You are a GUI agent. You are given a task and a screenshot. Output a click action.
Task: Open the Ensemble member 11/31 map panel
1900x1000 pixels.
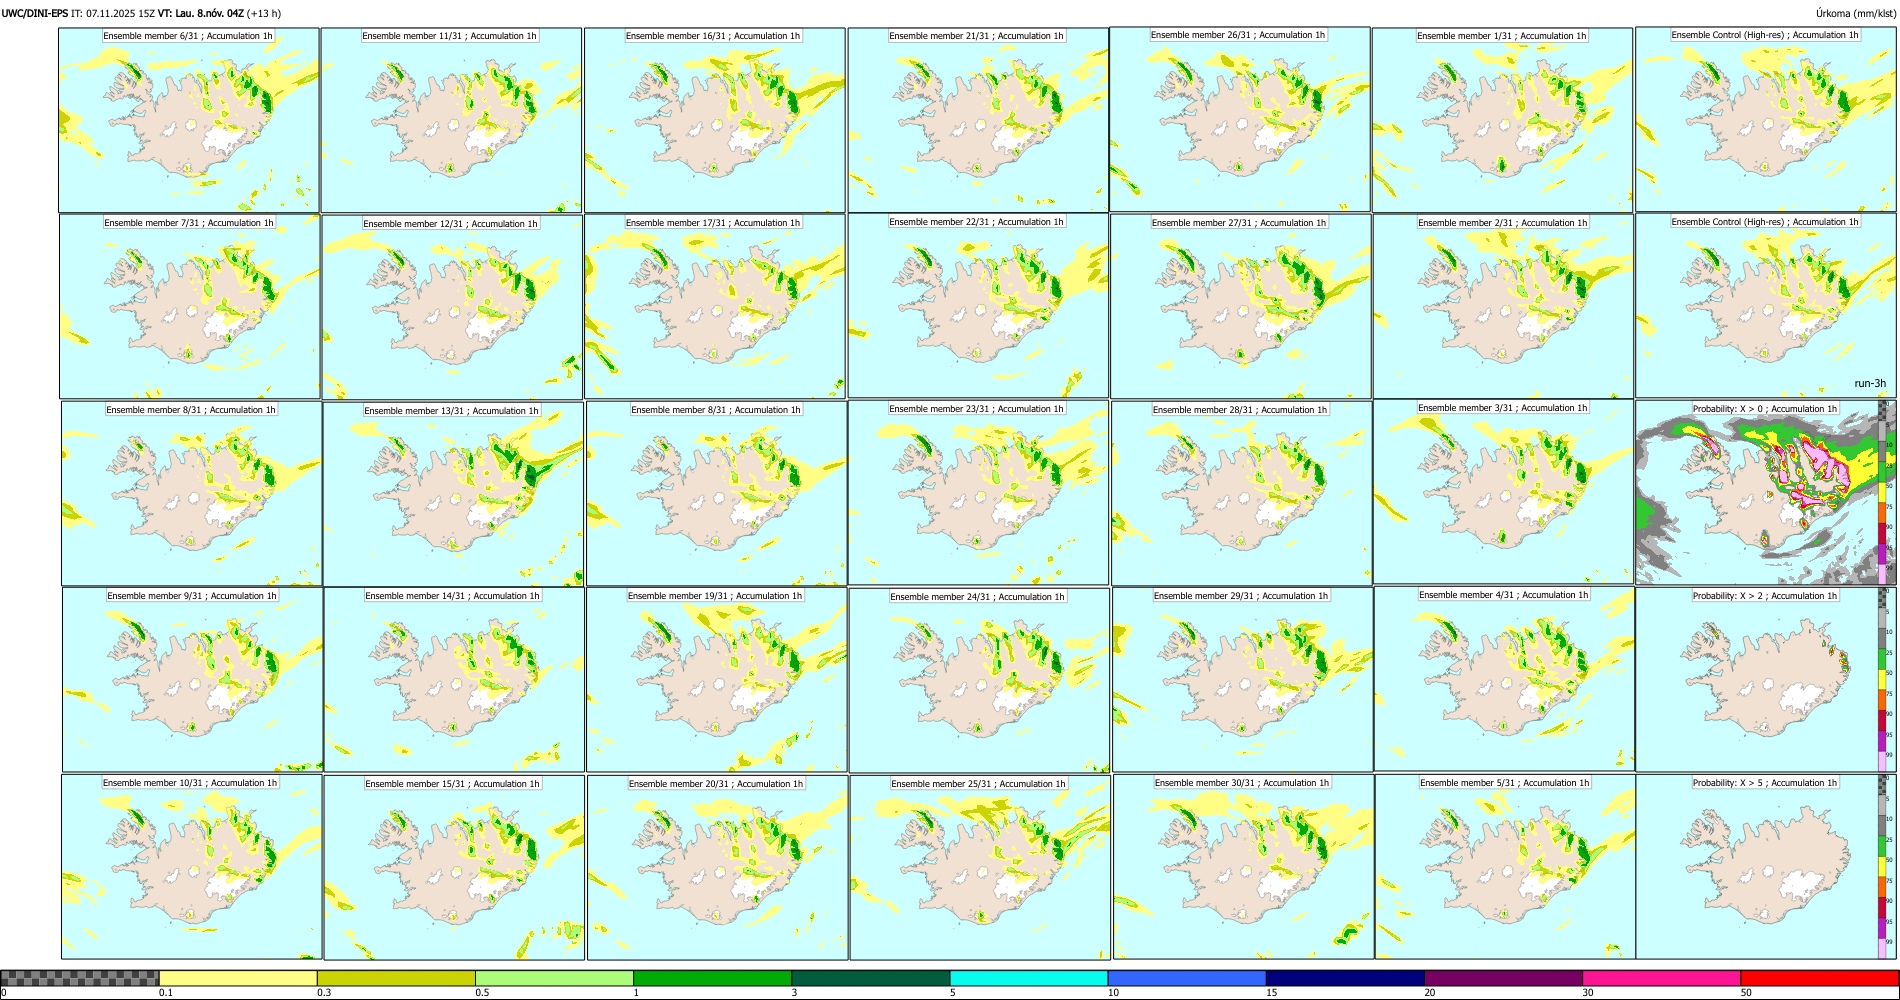[451, 120]
